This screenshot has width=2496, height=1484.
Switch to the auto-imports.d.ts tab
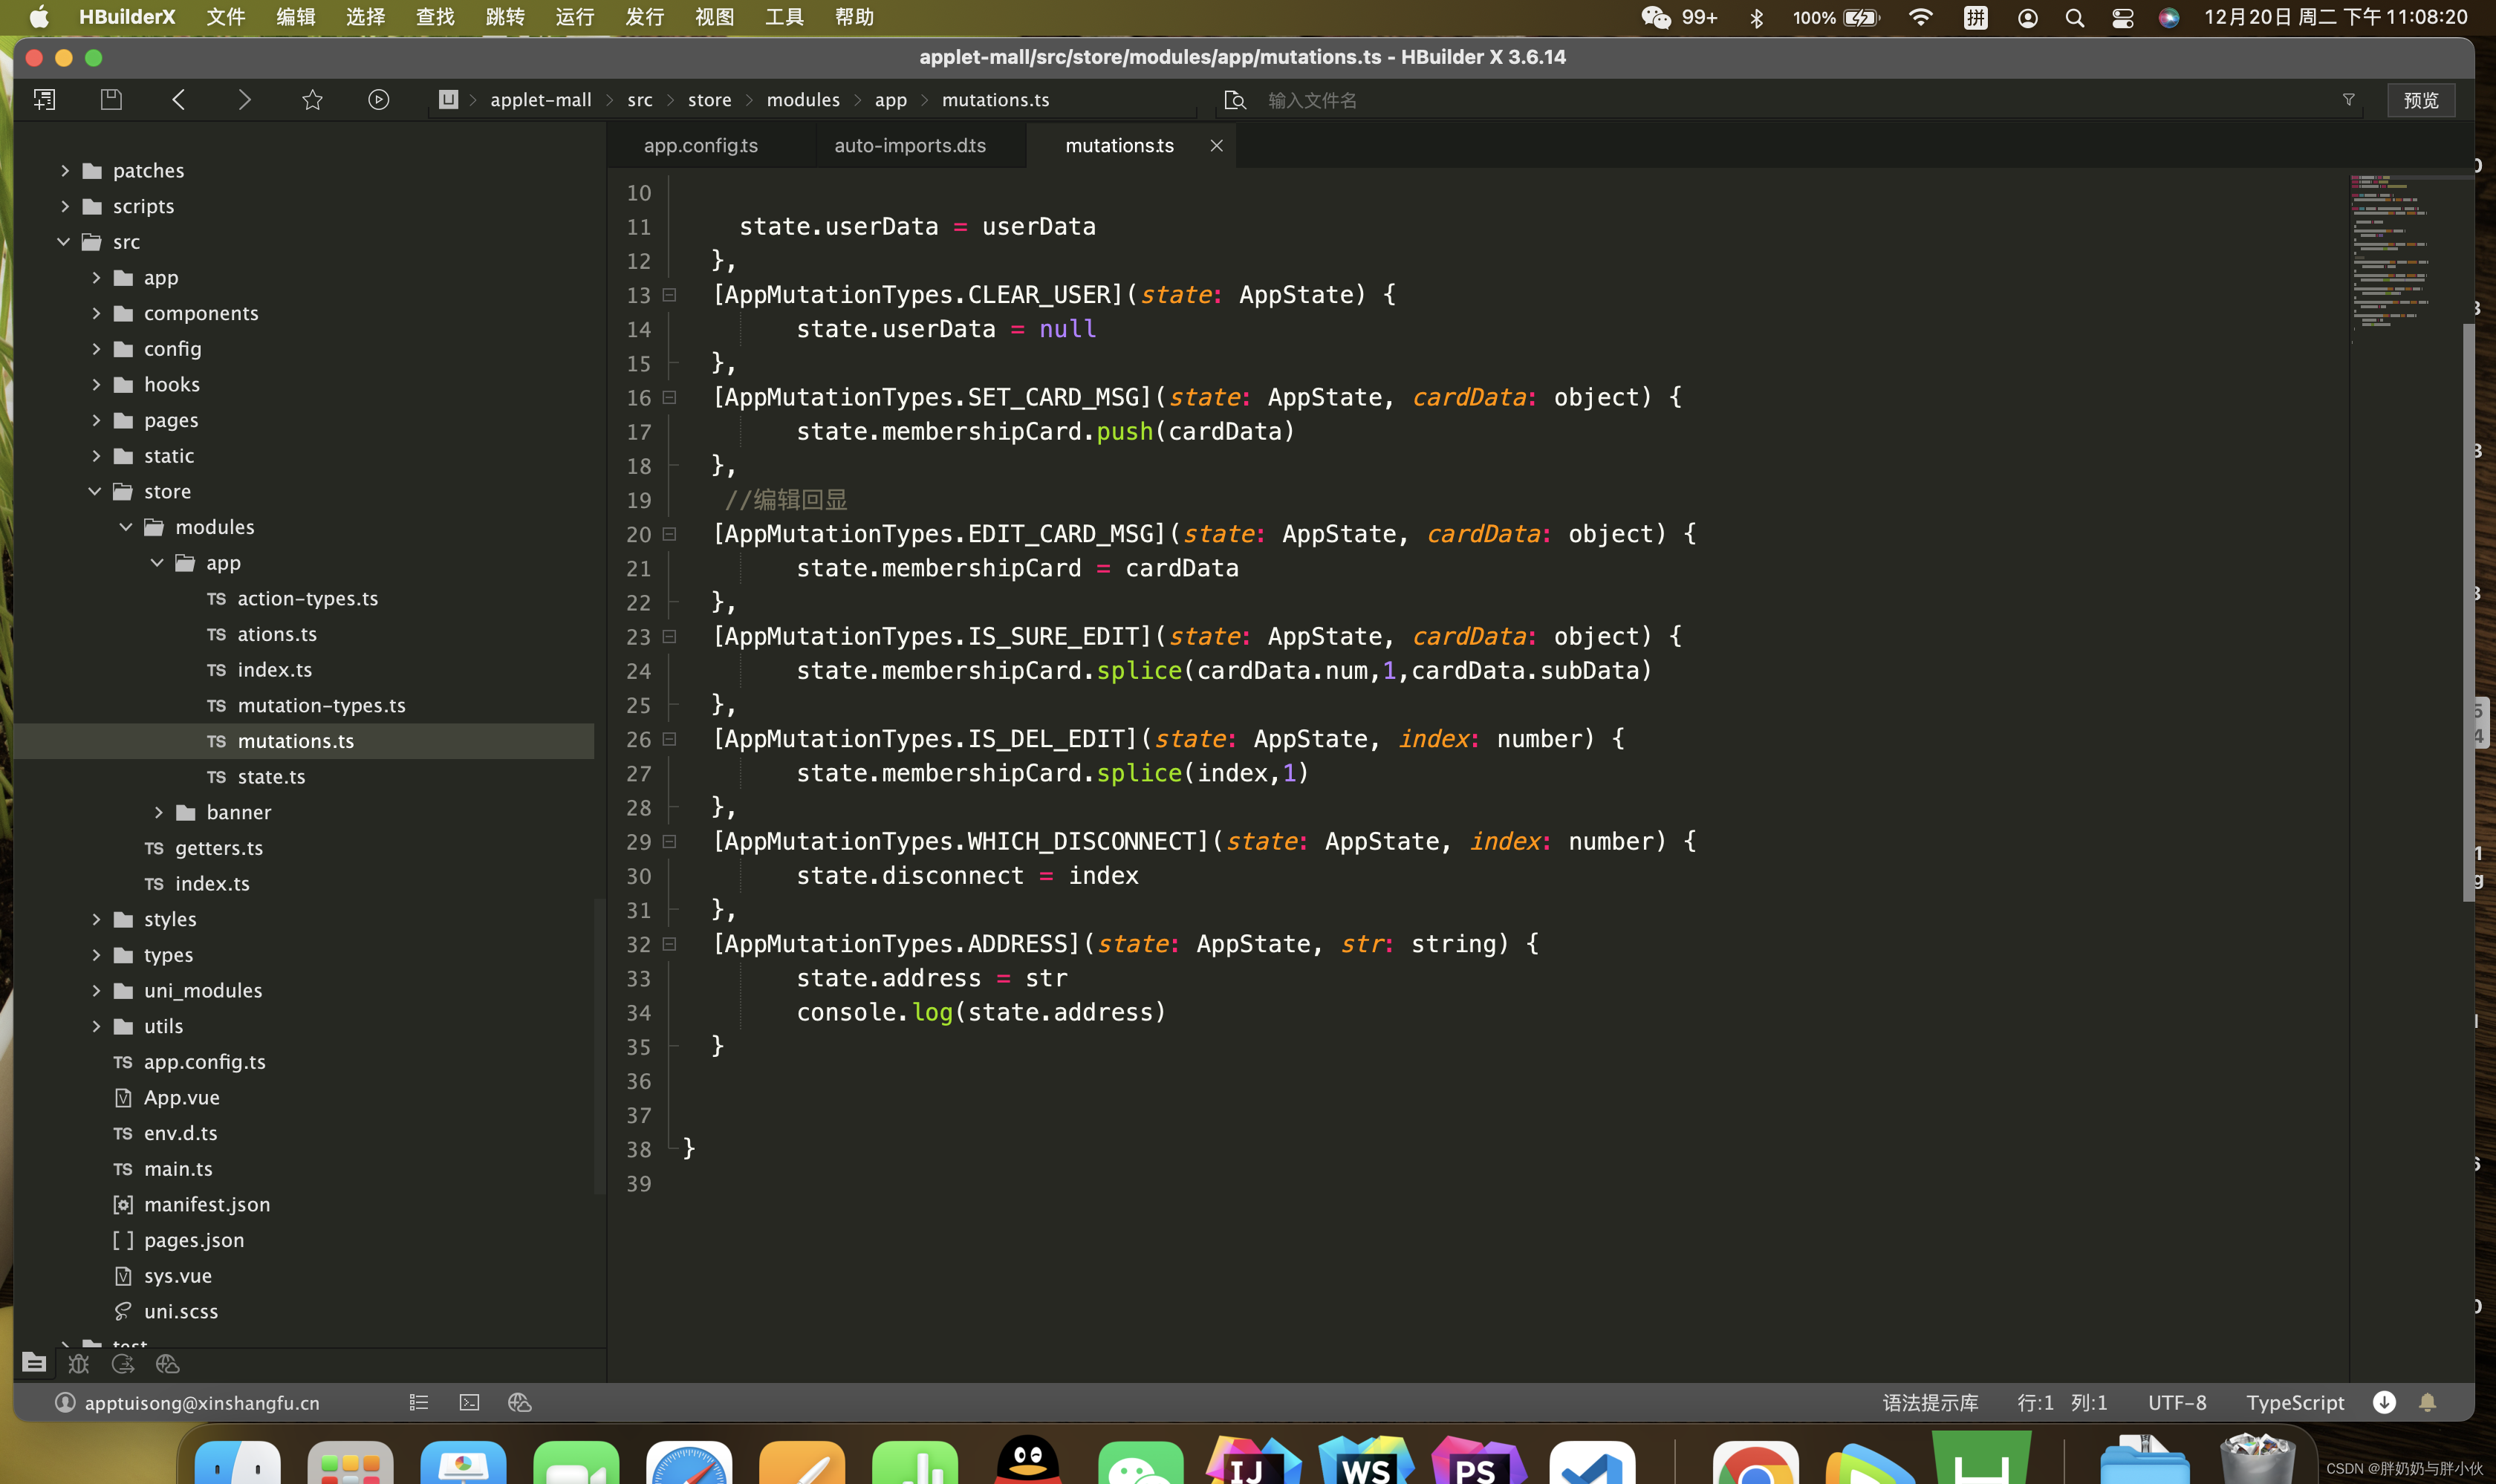click(x=909, y=146)
